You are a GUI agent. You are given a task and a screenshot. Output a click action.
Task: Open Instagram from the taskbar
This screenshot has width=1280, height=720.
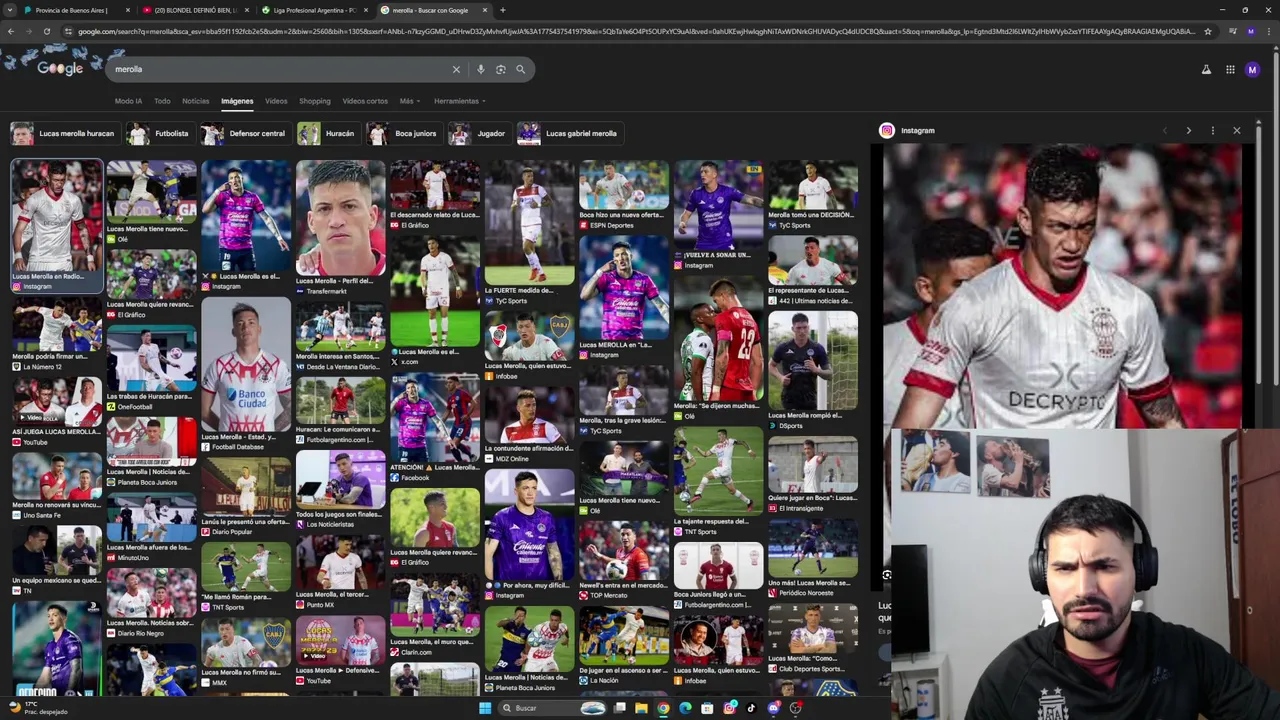click(x=729, y=708)
